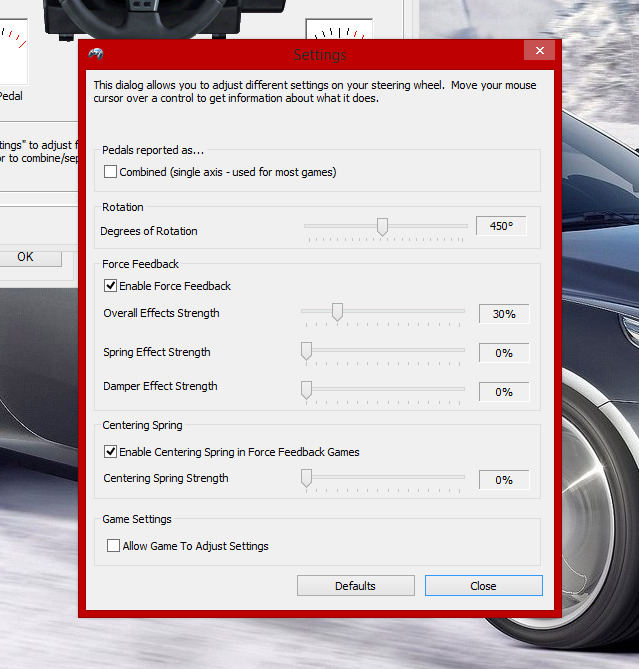
Task: Click the Damper Effect Strength slider thumb
Action: pyautogui.click(x=306, y=390)
